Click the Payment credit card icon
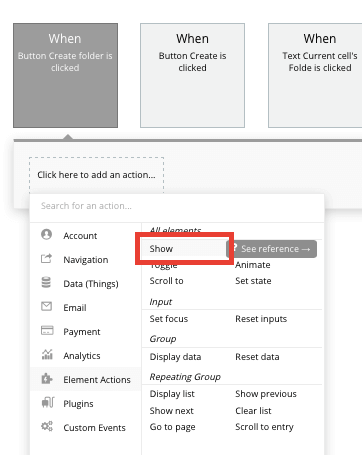 (47, 330)
